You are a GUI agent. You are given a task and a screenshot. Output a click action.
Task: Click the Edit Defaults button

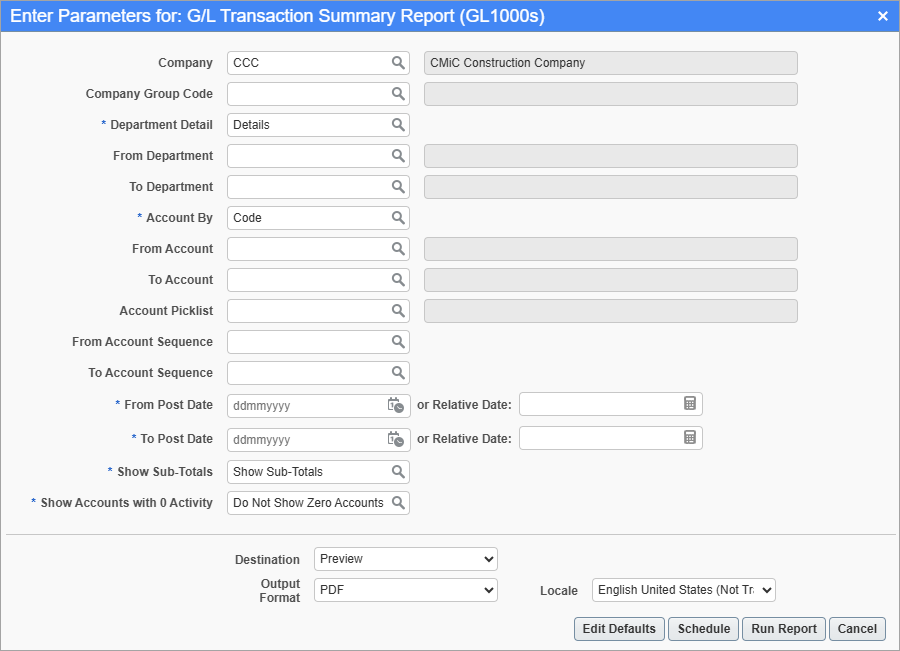point(619,629)
